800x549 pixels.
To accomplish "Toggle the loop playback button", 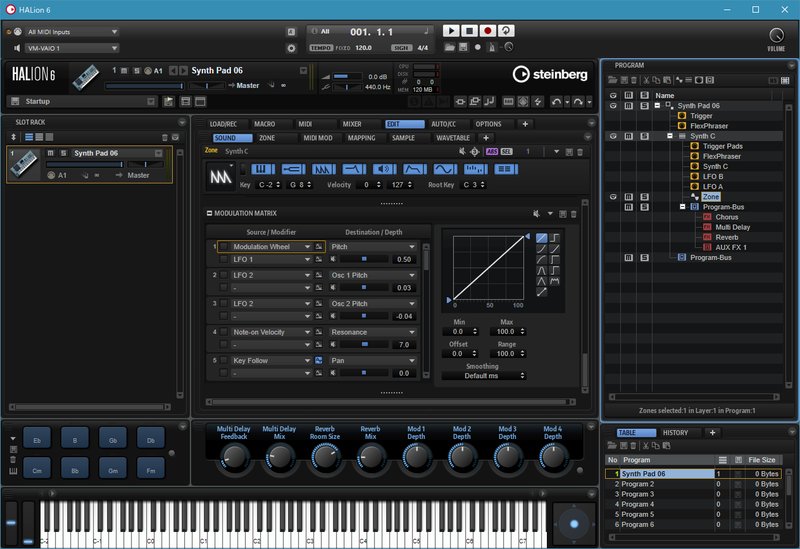I will pos(506,31).
